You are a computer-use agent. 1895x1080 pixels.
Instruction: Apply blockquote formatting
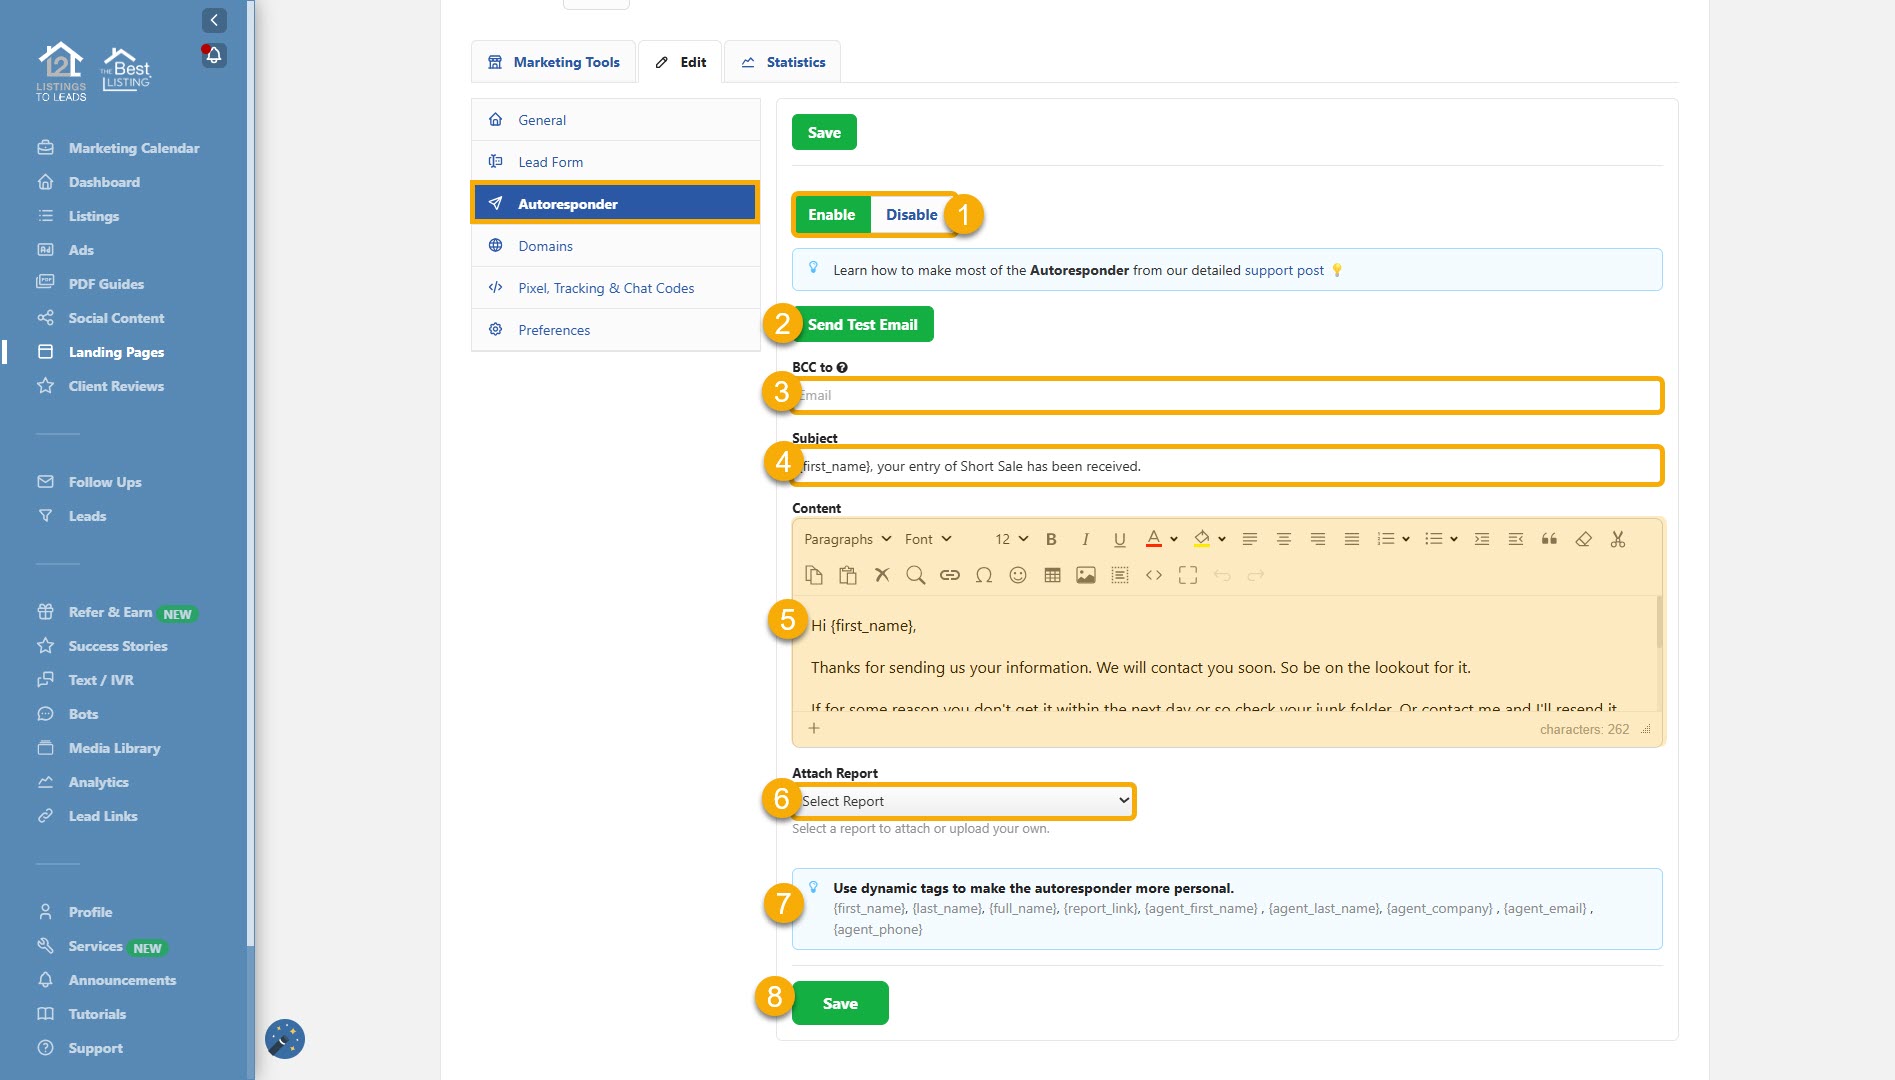coord(1549,539)
